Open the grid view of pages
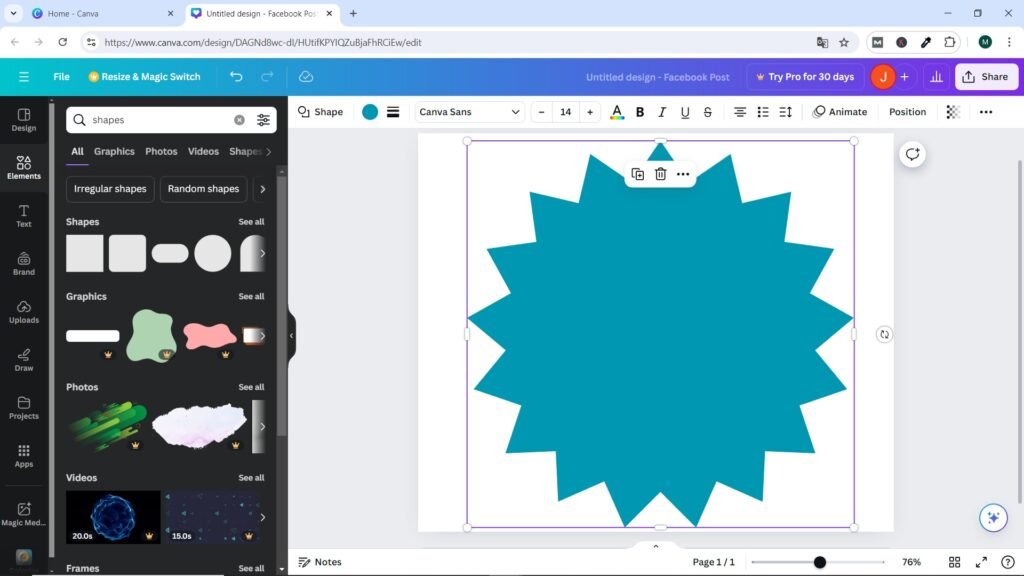This screenshot has height=576, width=1024. (954, 562)
